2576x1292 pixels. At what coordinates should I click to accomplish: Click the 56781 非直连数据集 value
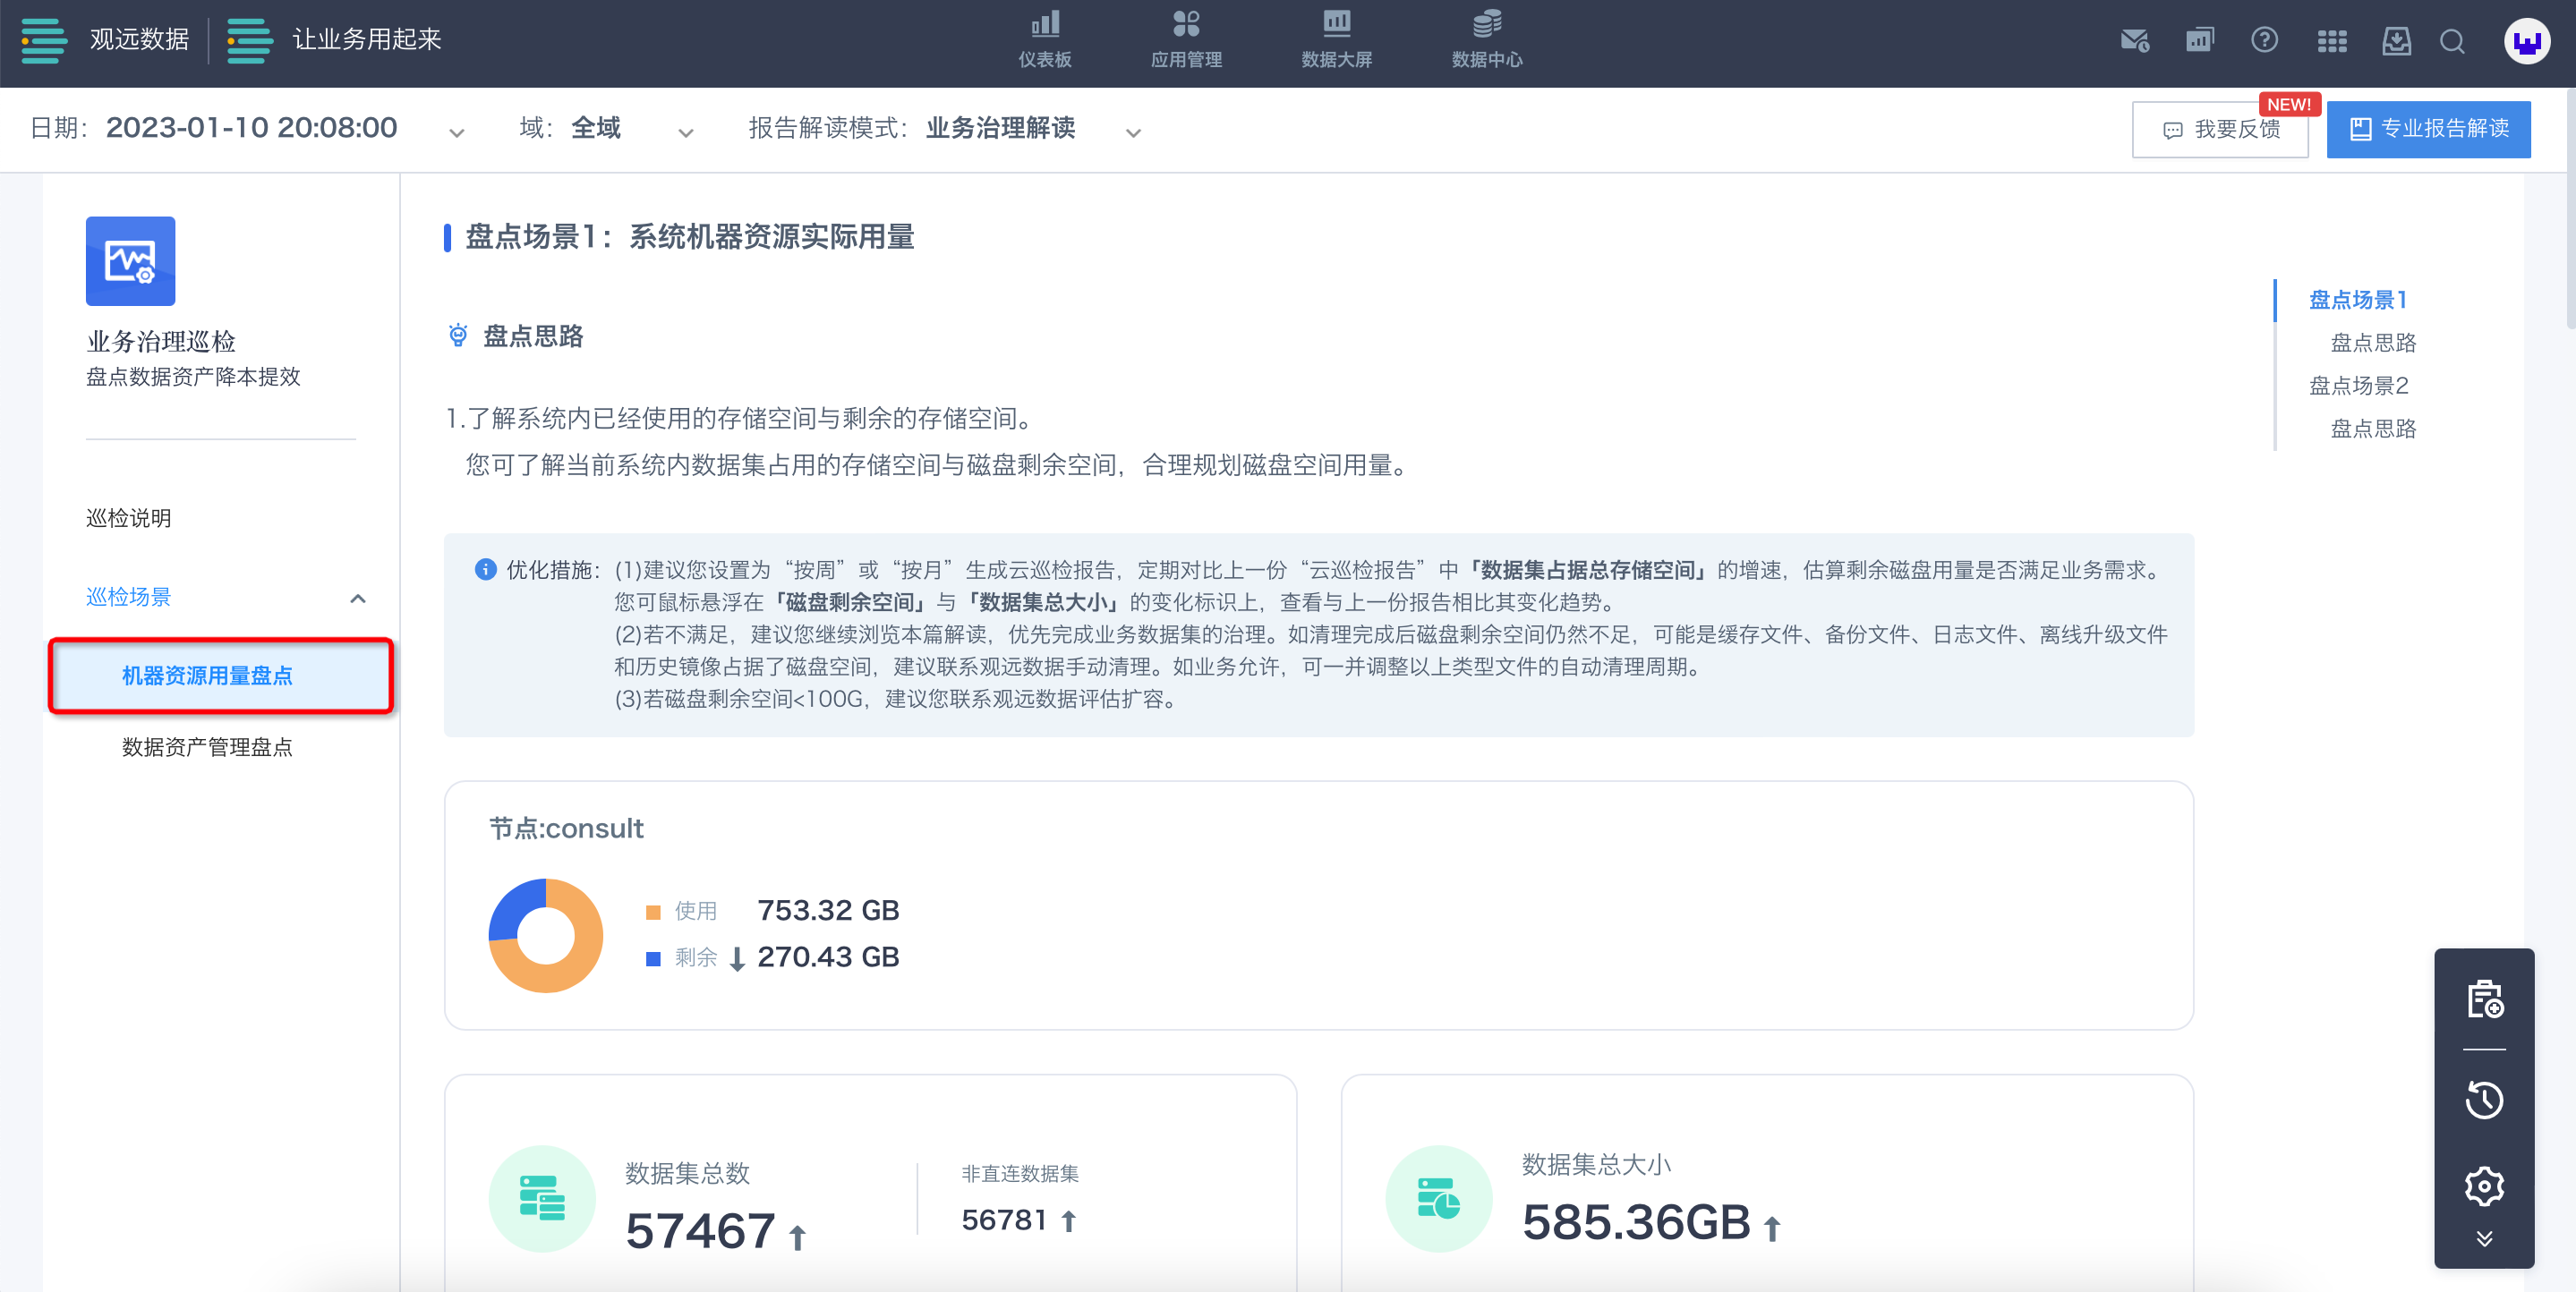[x=1004, y=1220]
